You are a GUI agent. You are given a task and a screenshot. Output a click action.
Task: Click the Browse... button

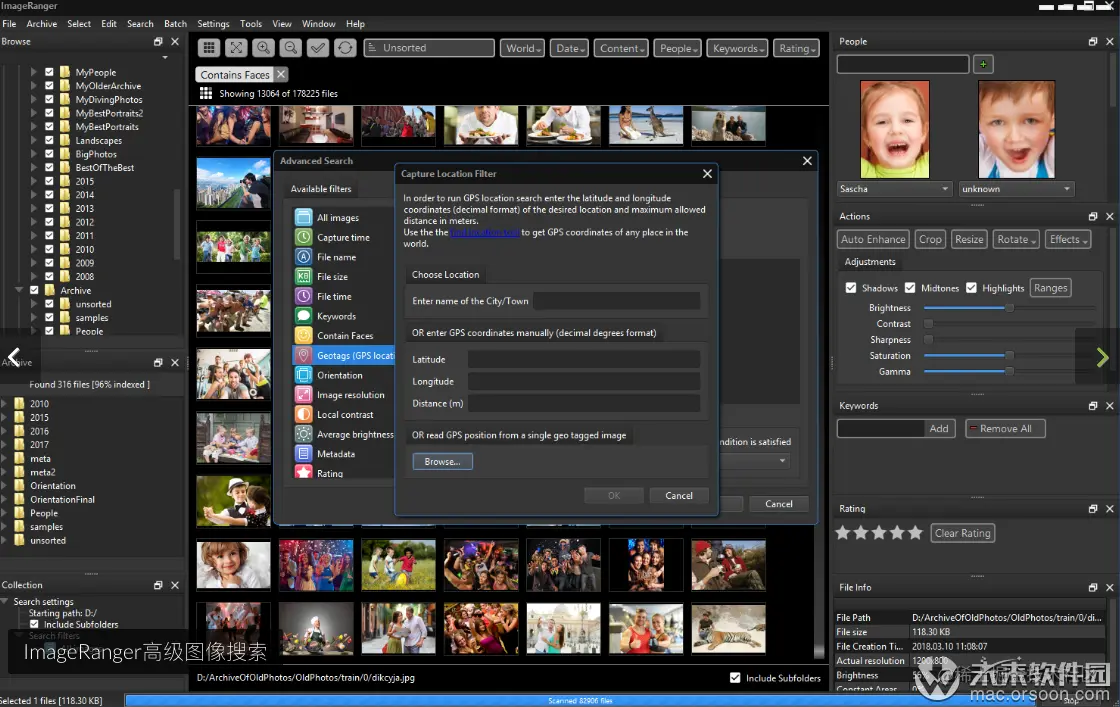(442, 461)
